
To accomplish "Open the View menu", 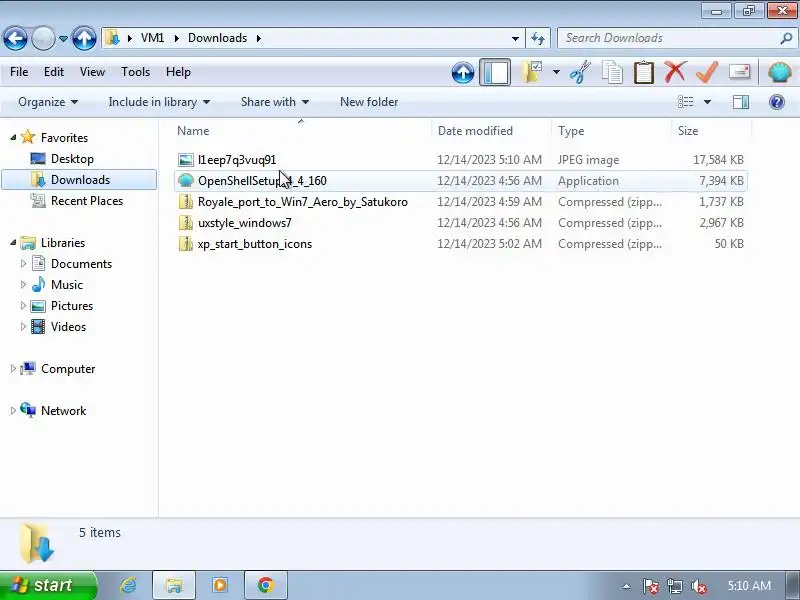I will tap(92, 72).
